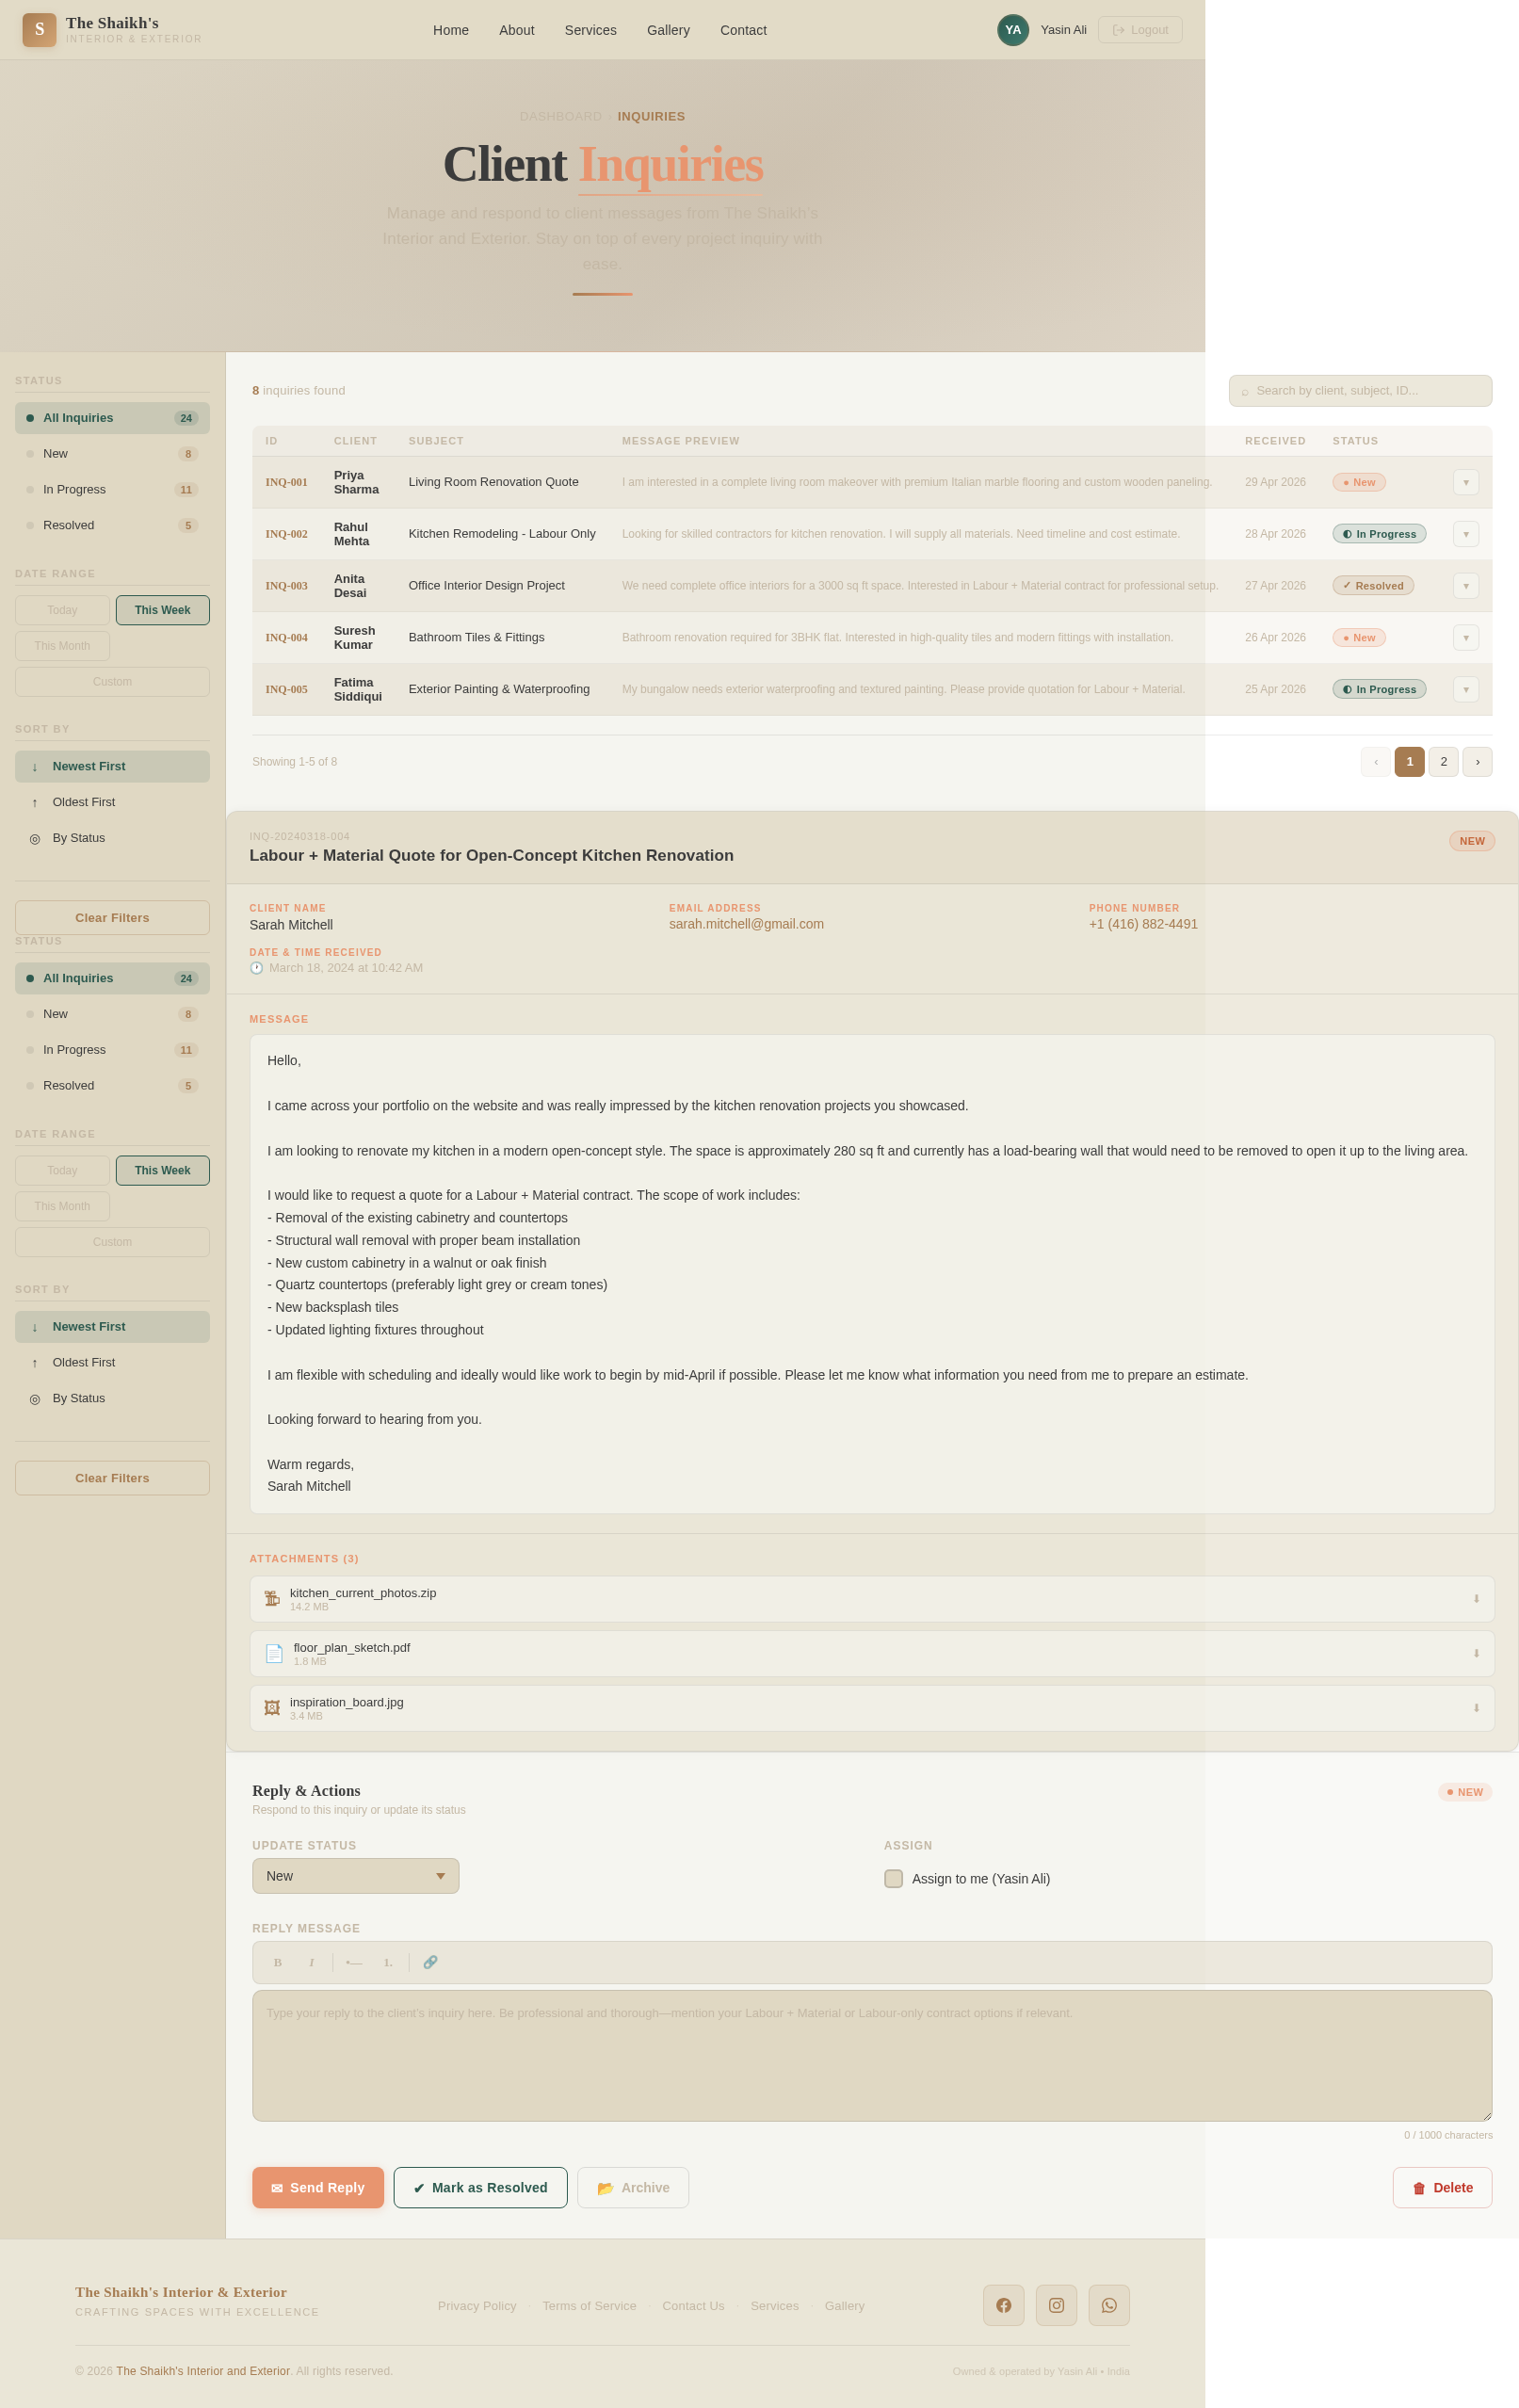Click subject Bathroom Tiles & Fittings
This screenshot has height=2408, width=1519.
click(476, 638)
